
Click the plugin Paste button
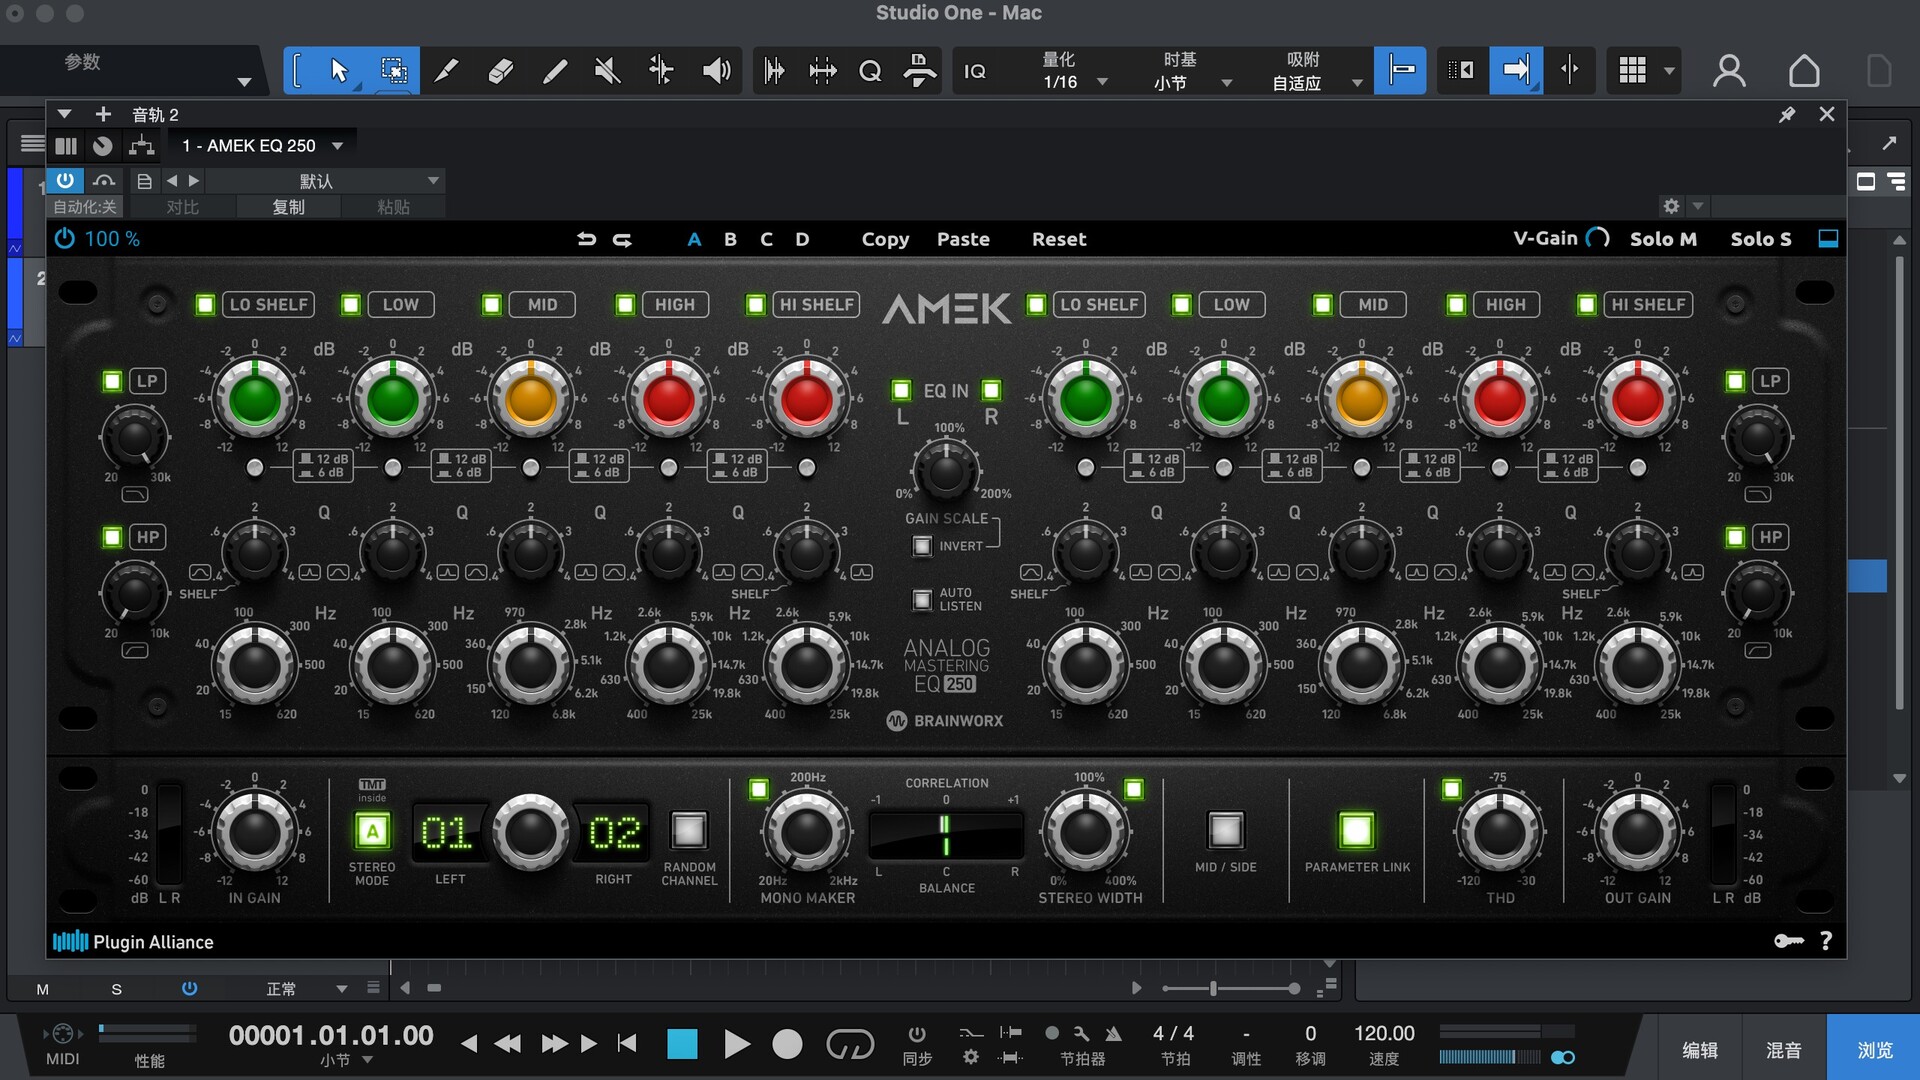[x=963, y=239]
